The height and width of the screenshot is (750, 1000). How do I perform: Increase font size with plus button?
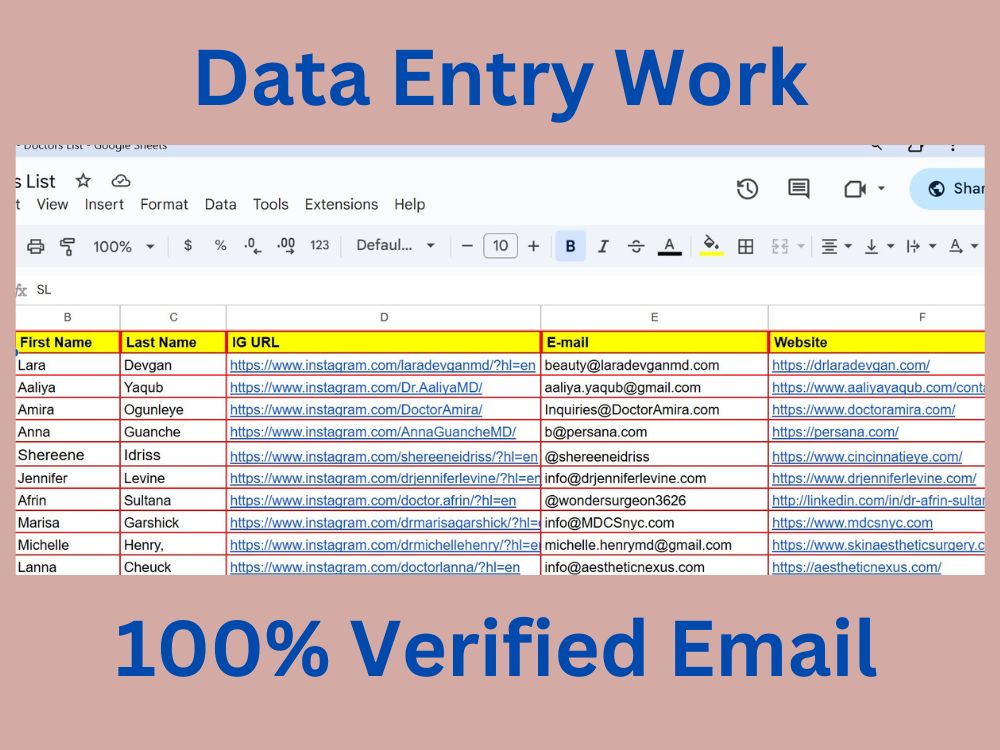click(x=534, y=246)
